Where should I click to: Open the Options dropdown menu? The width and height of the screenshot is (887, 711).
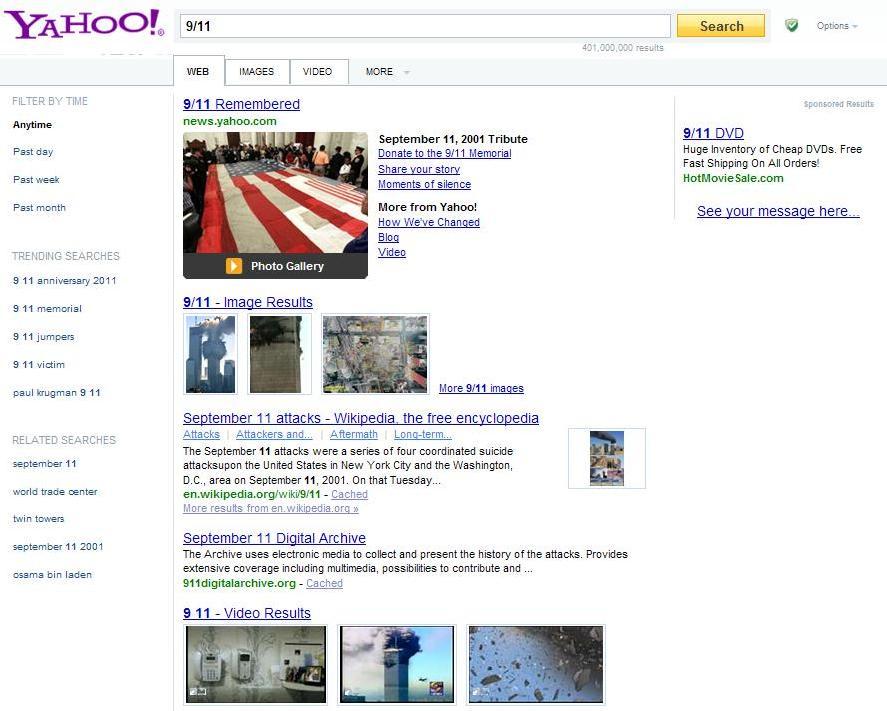pyautogui.click(x=837, y=26)
